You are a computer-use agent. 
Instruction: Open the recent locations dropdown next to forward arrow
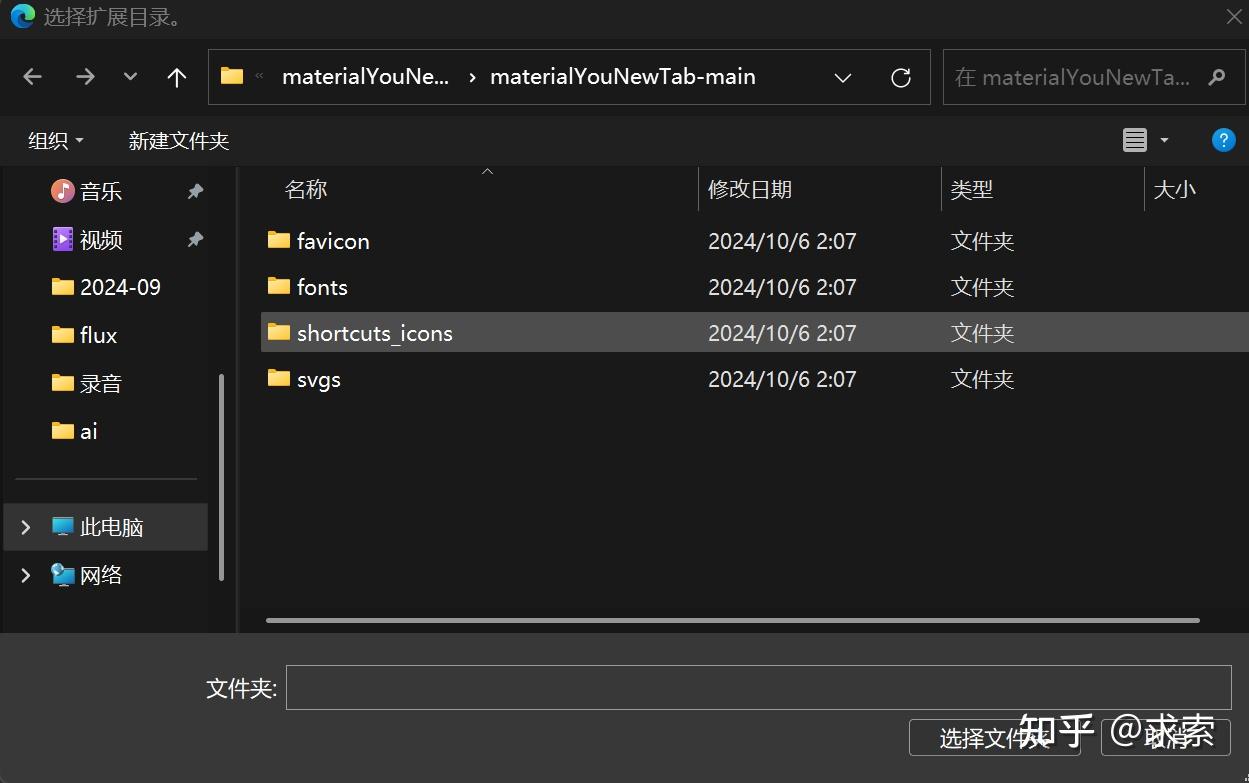(x=129, y=76)
